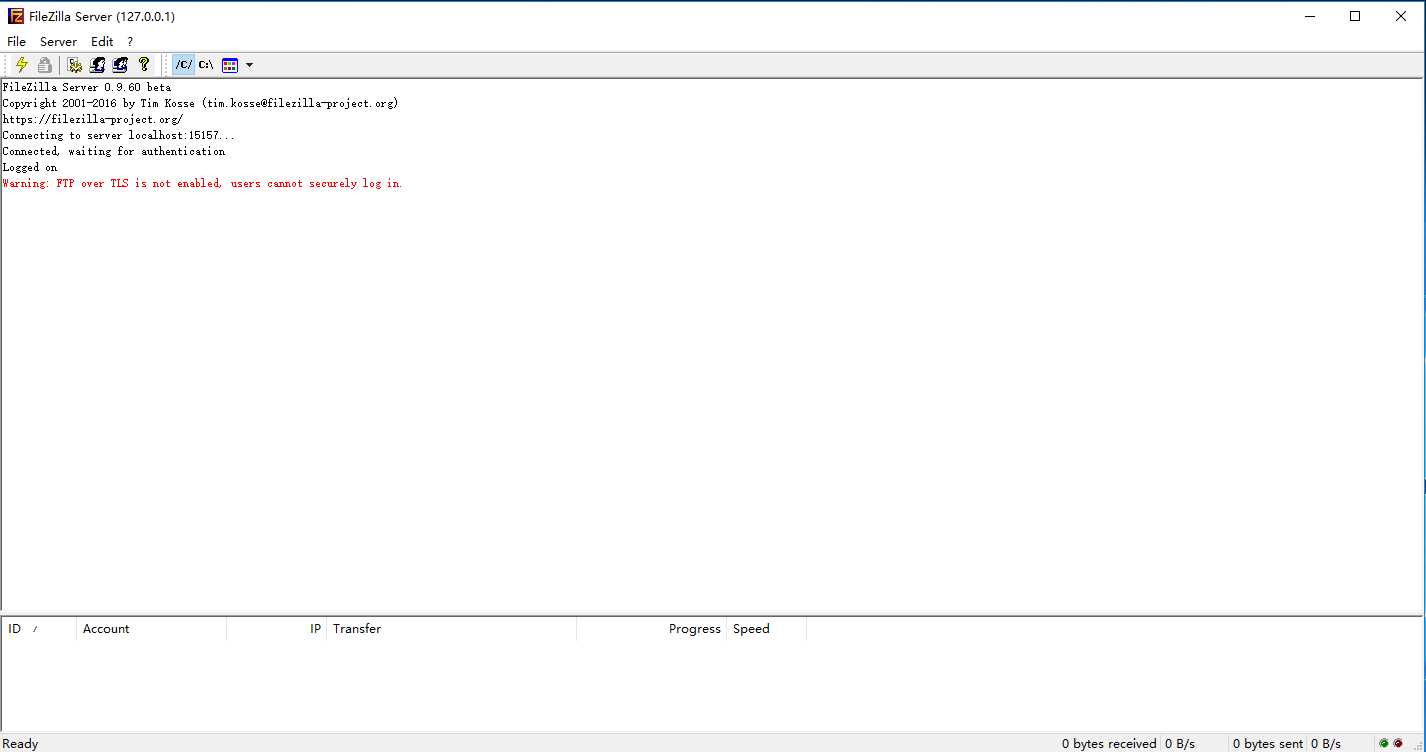Screen dimensions: 1426x752
Task: Click the FileZilla Server title bar icon
Action: (16, 16)
